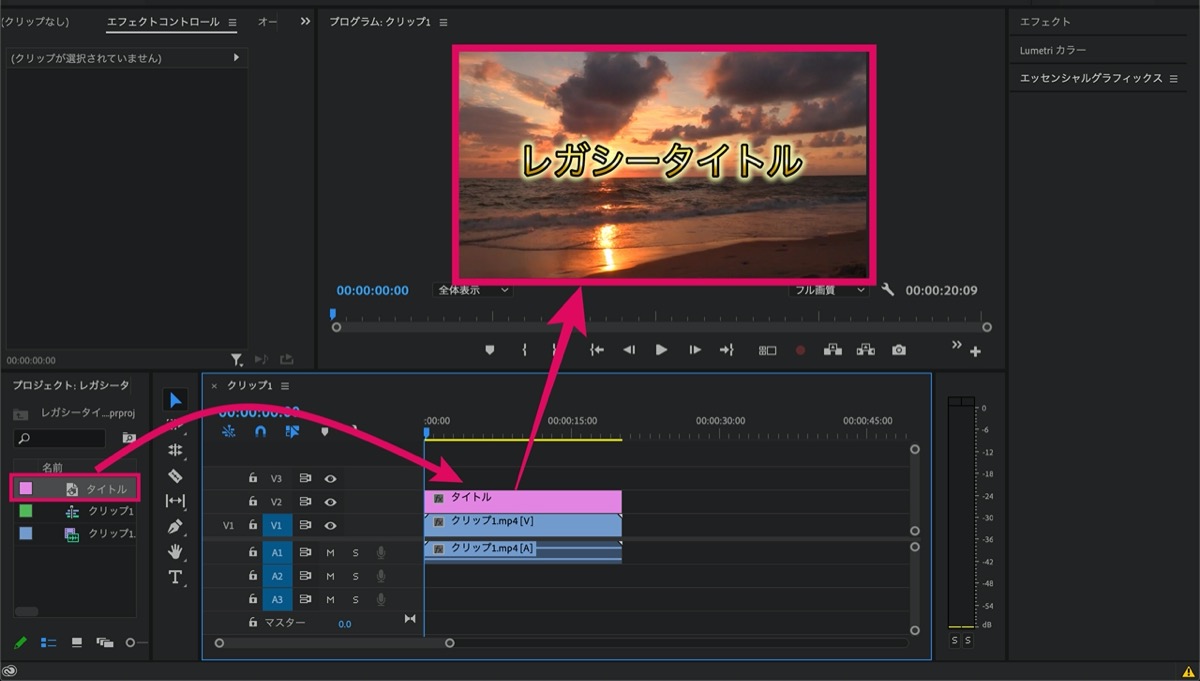
Task: Hide track V1 with eye icon
Action: (330, 525)
